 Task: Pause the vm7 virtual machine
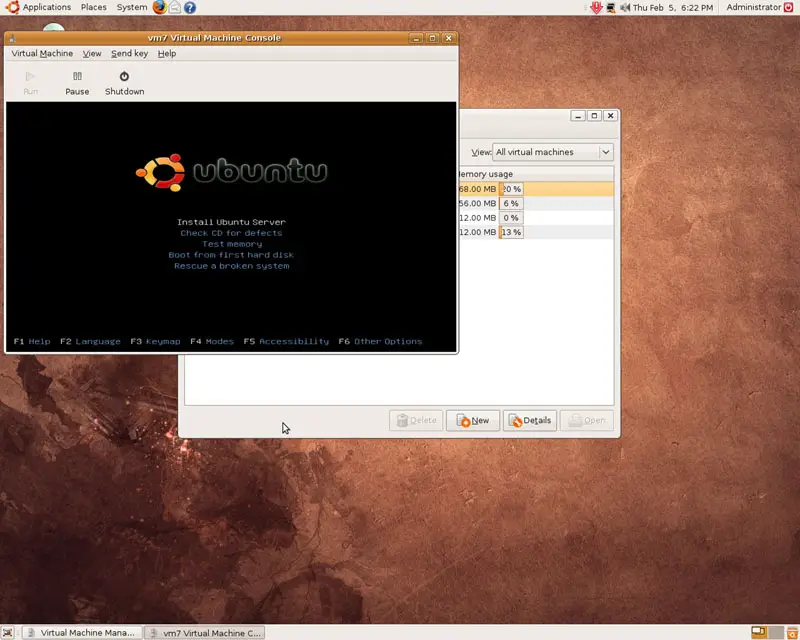coord(77,83)
